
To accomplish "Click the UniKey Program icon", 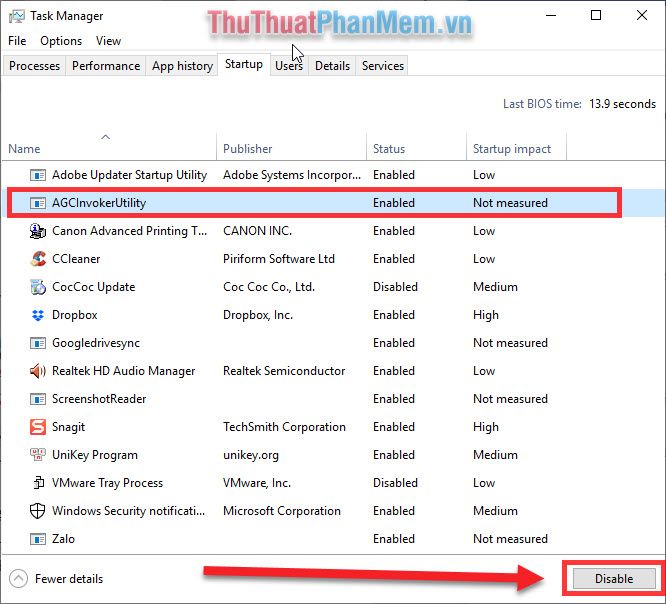I will 38,454.
